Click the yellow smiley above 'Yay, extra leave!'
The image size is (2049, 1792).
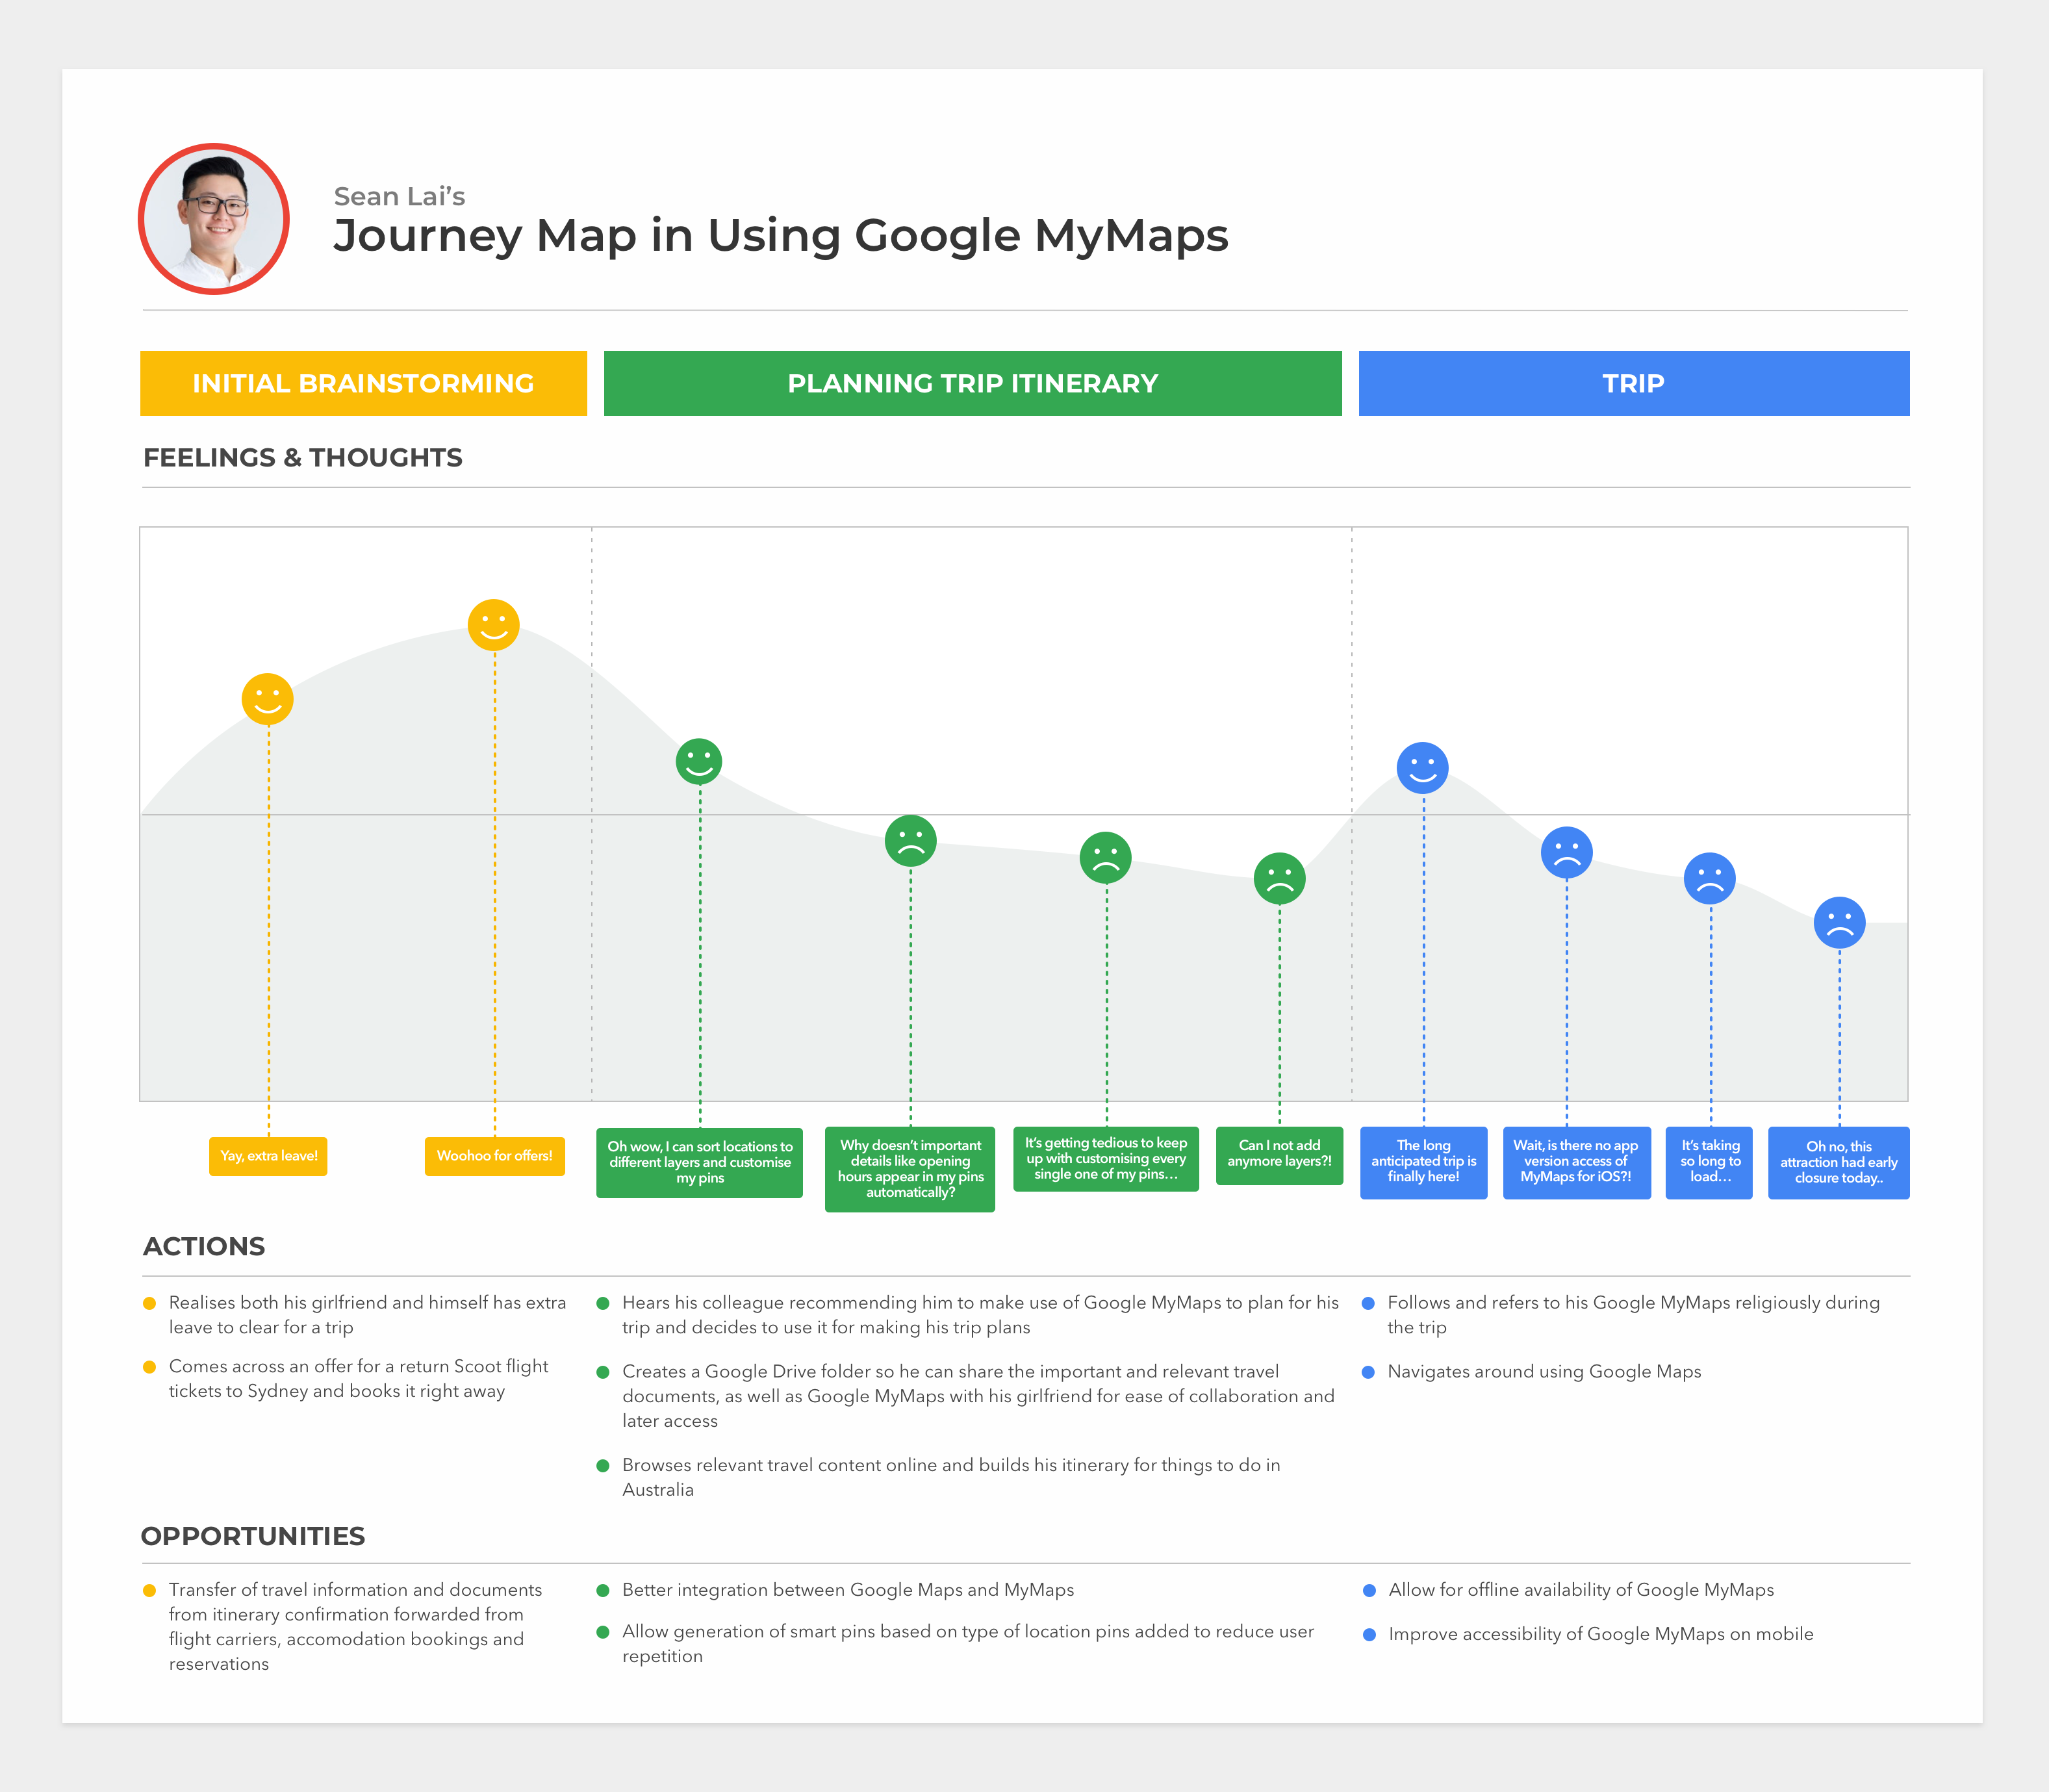click(268, 699)
